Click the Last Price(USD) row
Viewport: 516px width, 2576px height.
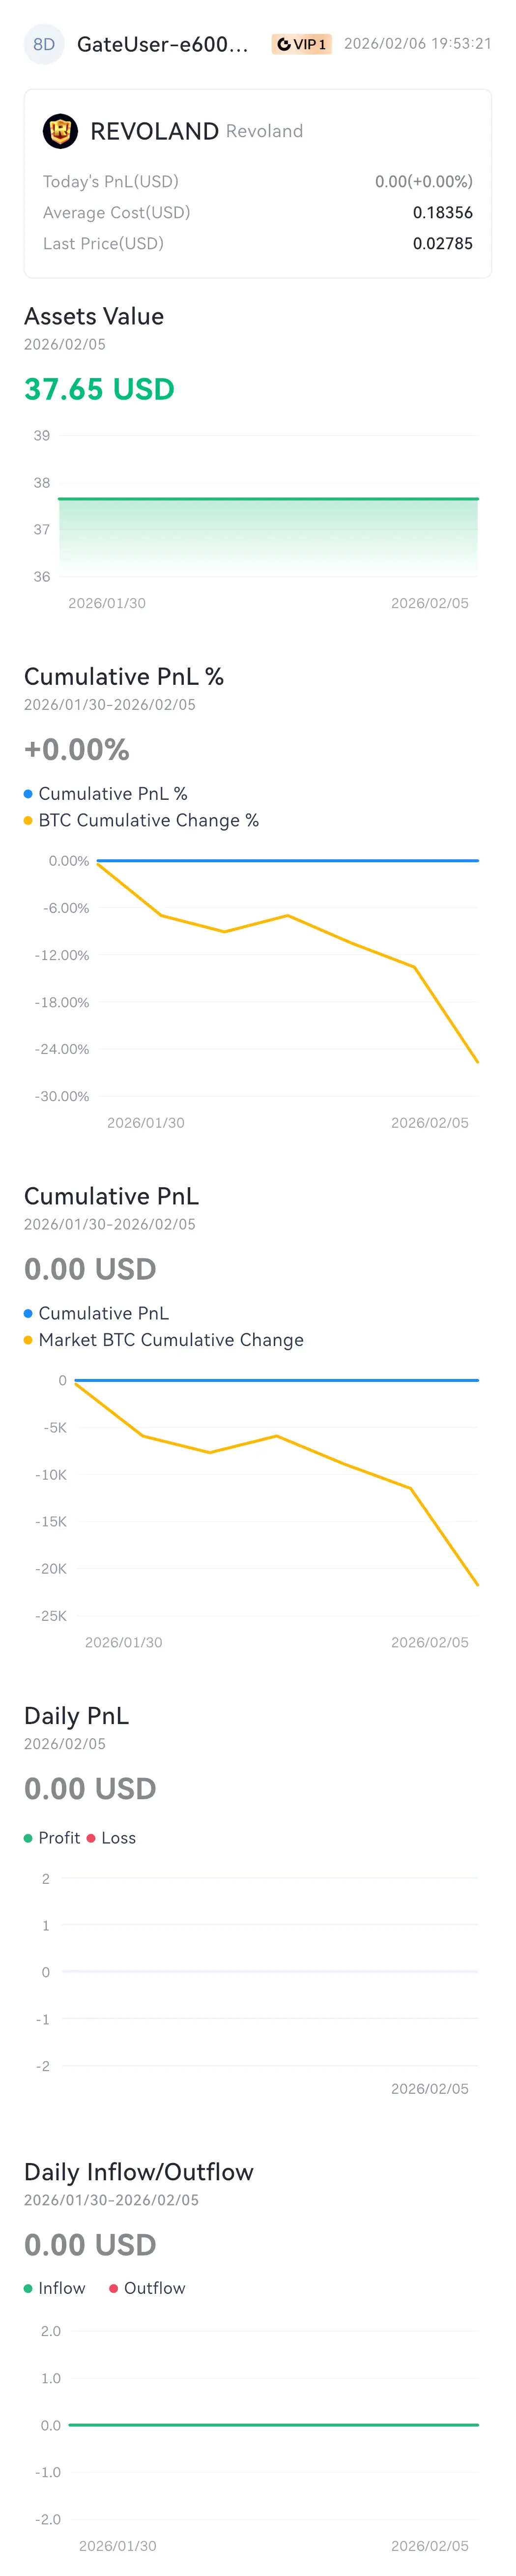click(x=258, y=243)
